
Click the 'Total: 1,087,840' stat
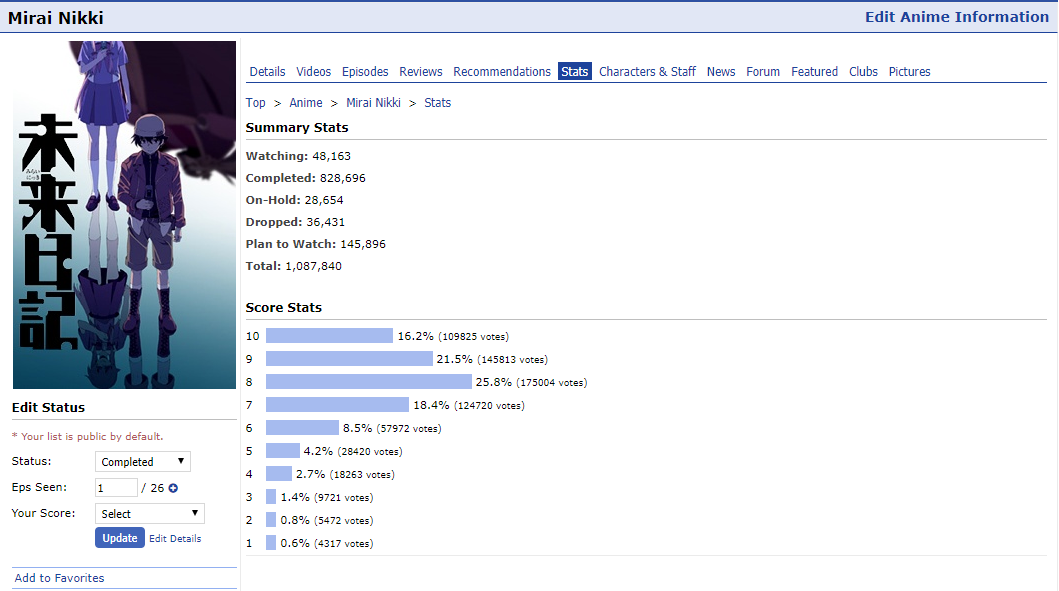294,266
